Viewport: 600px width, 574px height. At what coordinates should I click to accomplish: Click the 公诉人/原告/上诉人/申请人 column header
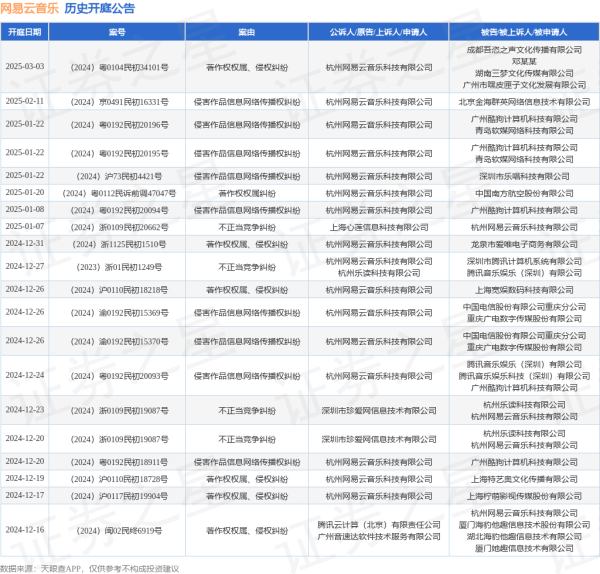pos(378,32)
